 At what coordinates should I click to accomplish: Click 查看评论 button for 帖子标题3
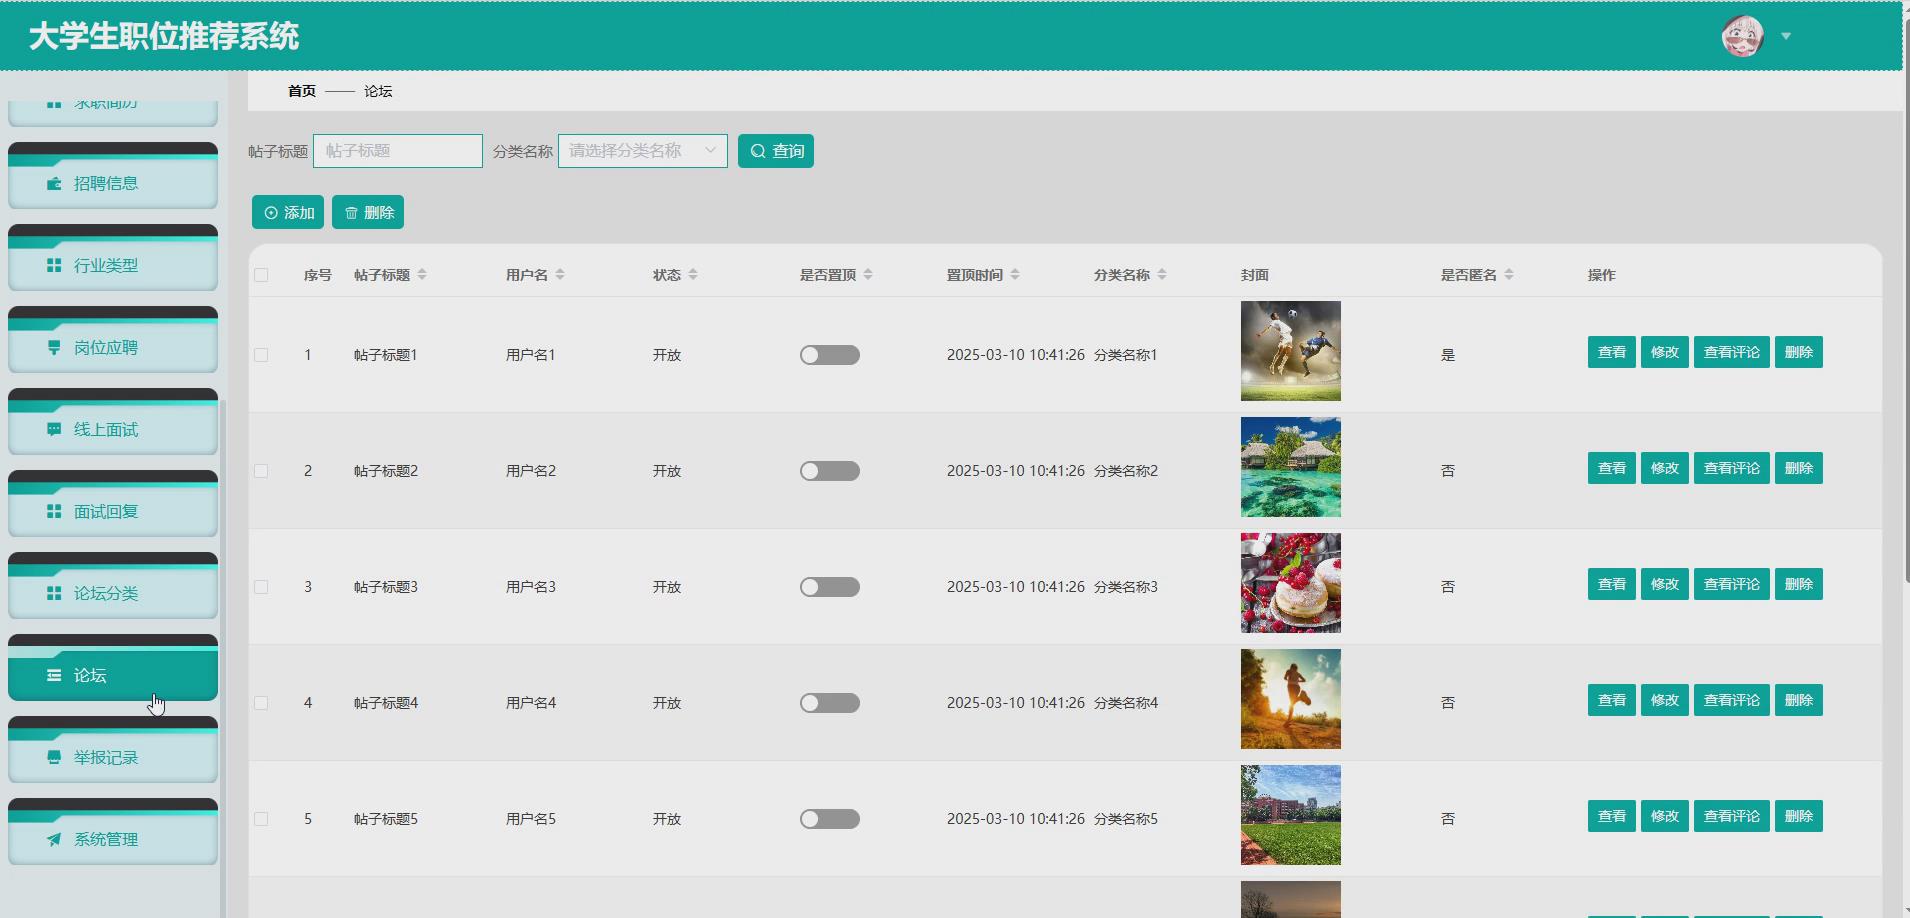1732,584
